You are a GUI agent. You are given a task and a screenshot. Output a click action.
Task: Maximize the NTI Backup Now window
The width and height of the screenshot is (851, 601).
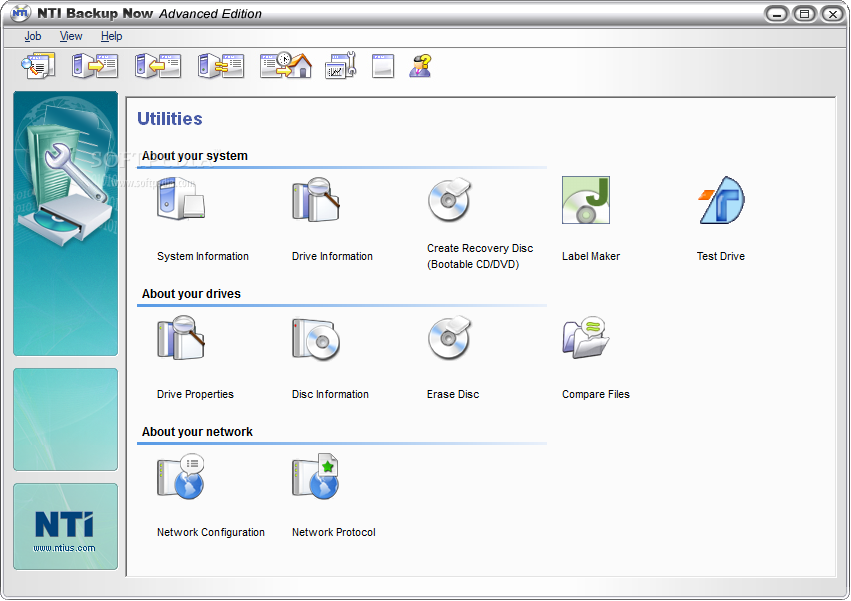(x=805, y=14)
